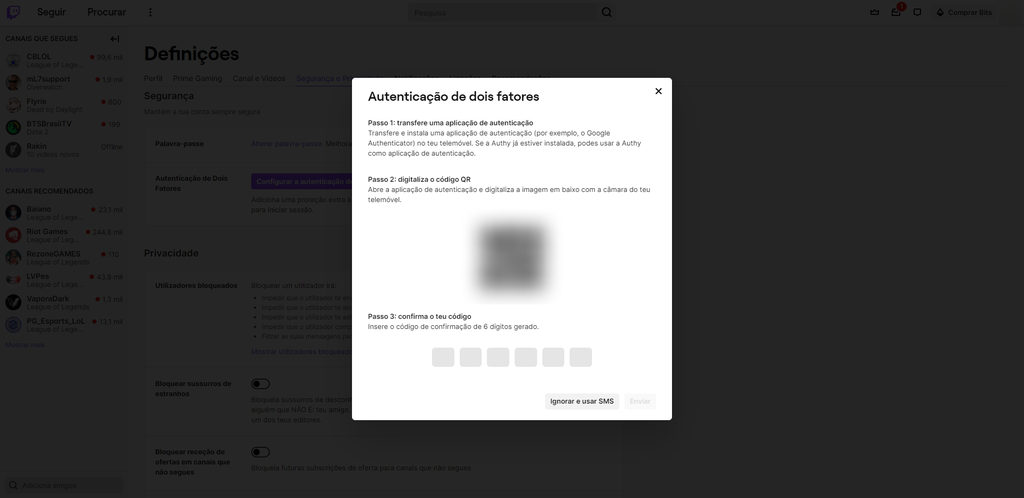The width and height of the screenshot is (1024, 498).
Task: Collapse the followed channels sidebar arrow
Action: click(x=115, y=39)
